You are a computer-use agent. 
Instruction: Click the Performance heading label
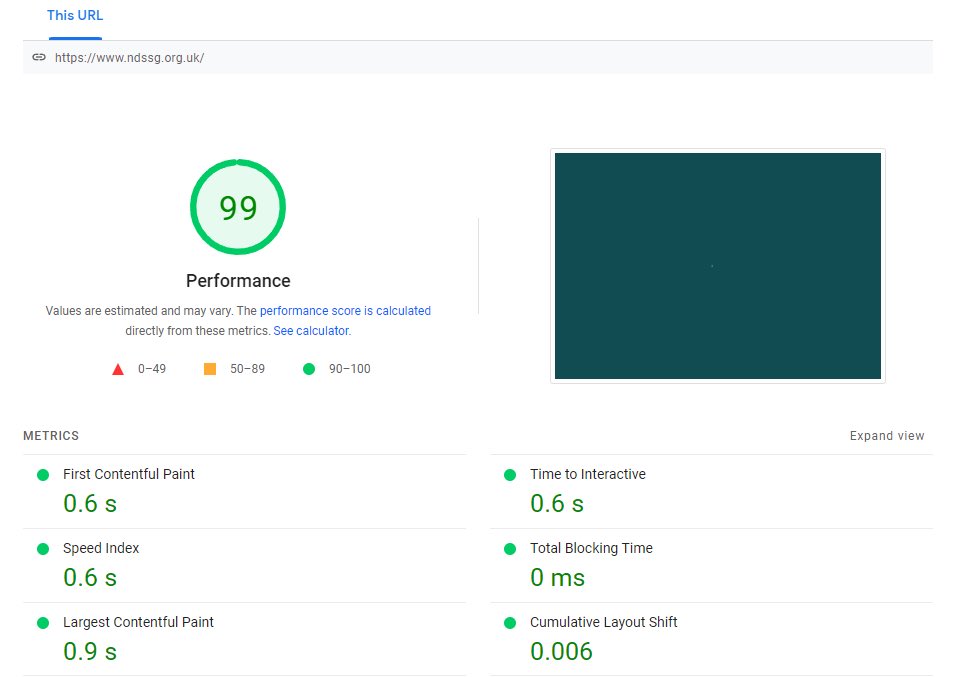click(x=238, y=281)
